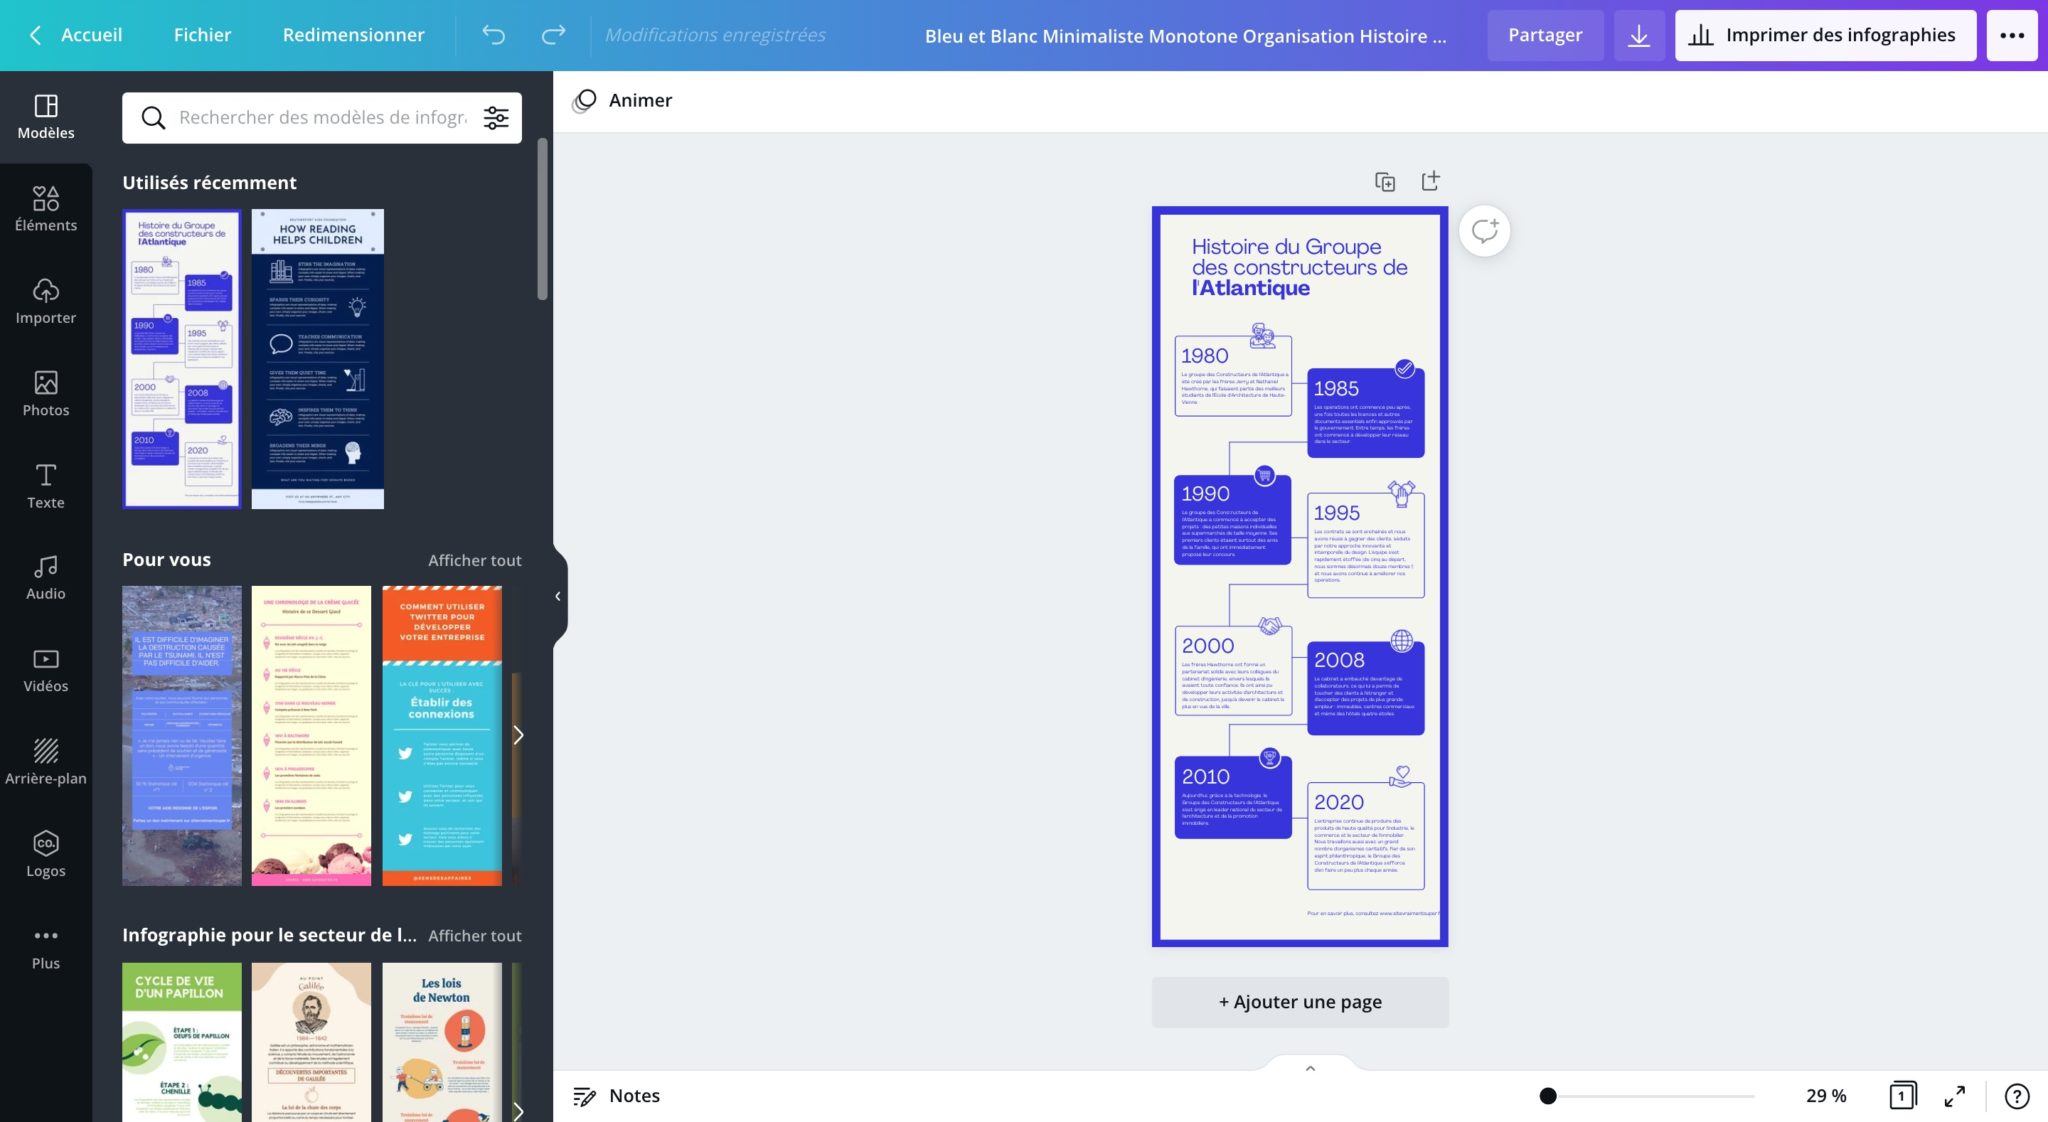Open the Fichier menu
The image size is (2048, 1122).
click(202, 34)
